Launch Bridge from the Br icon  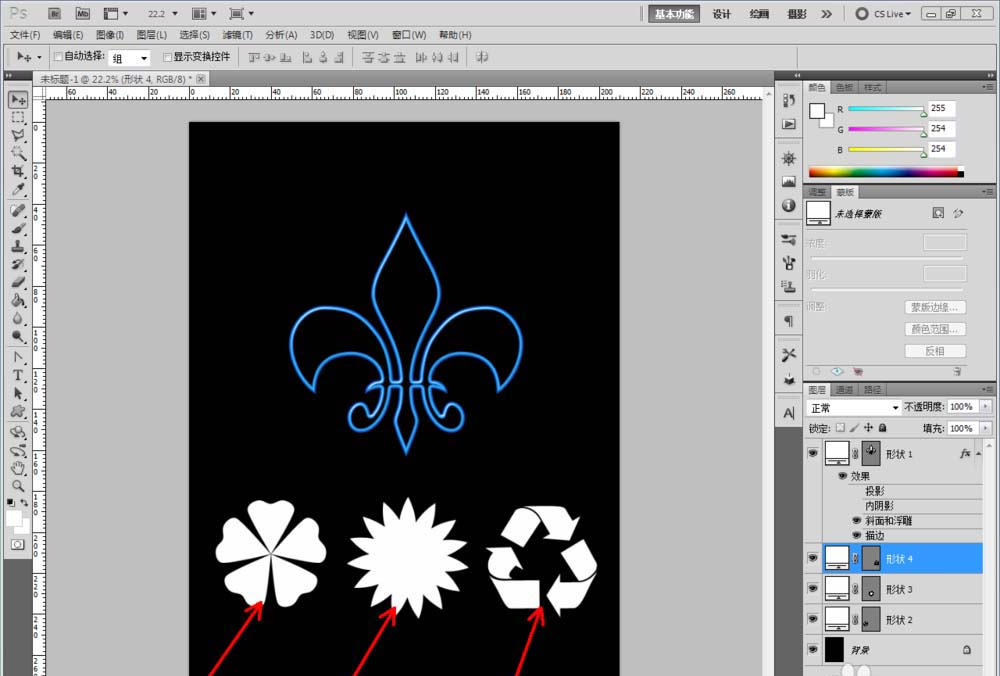point(55,13)
